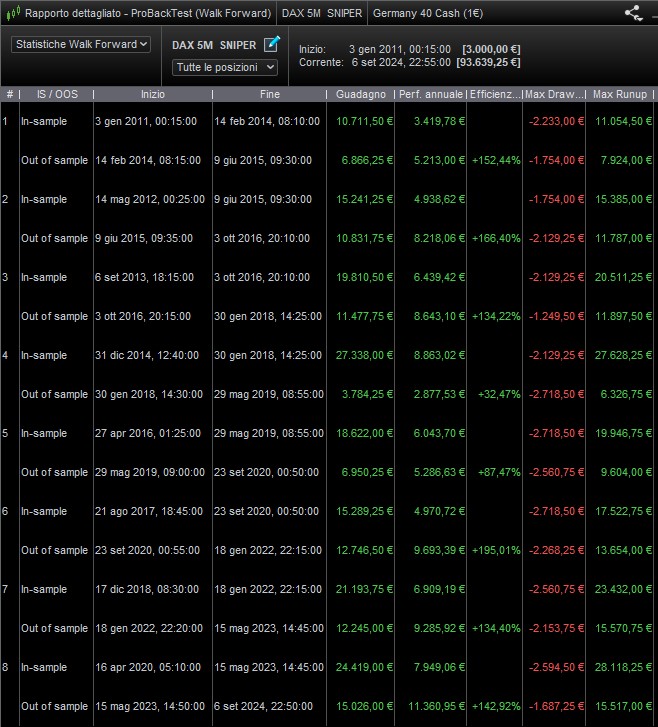Select gain cell 3.784,25 €

(367, 394)
